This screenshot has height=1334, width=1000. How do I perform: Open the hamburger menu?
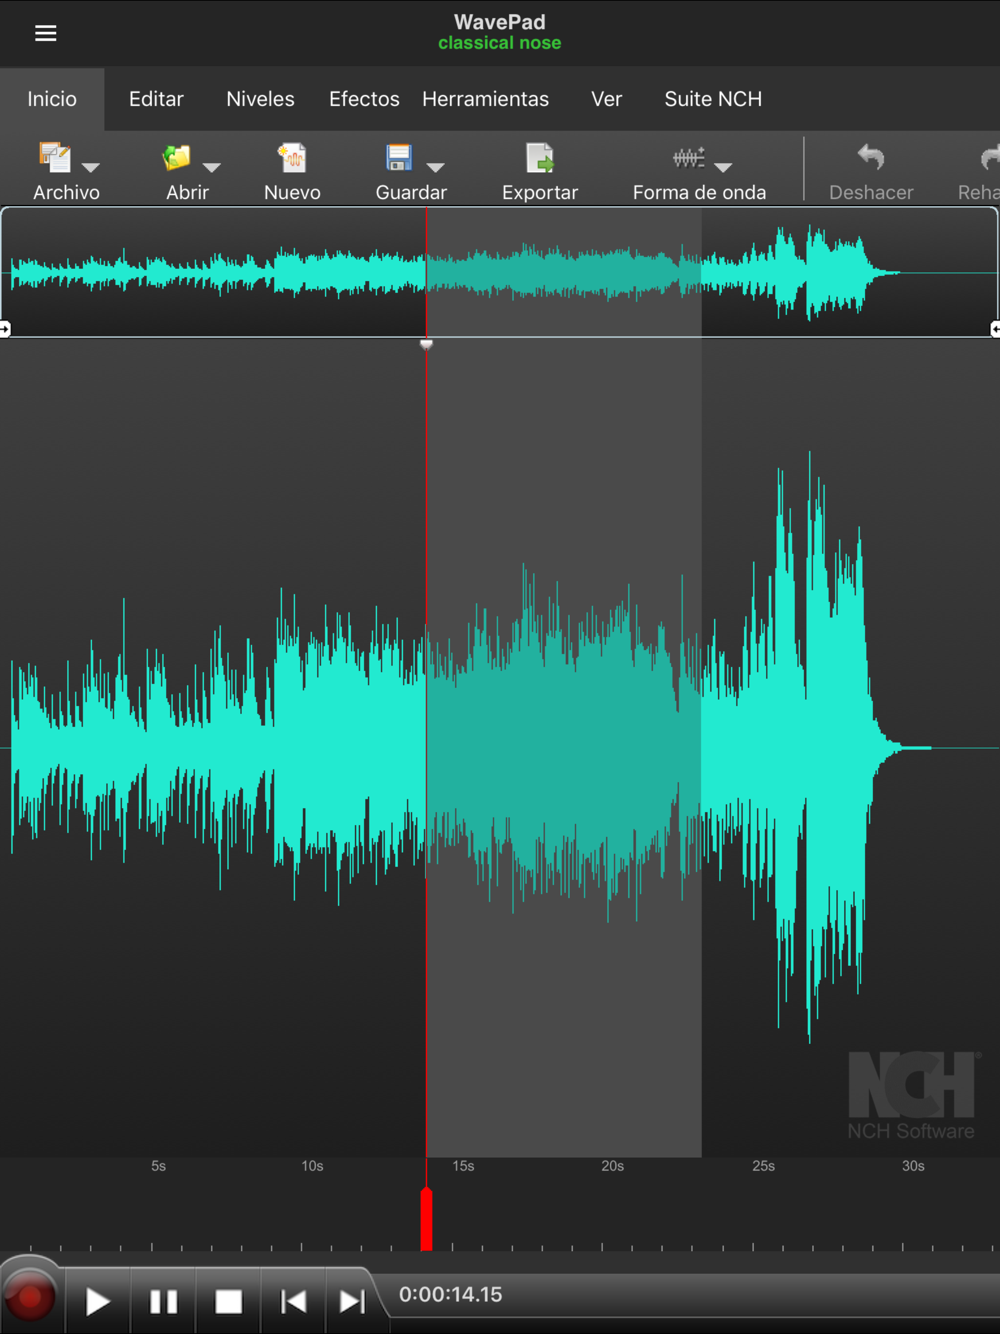coord(46,33)
